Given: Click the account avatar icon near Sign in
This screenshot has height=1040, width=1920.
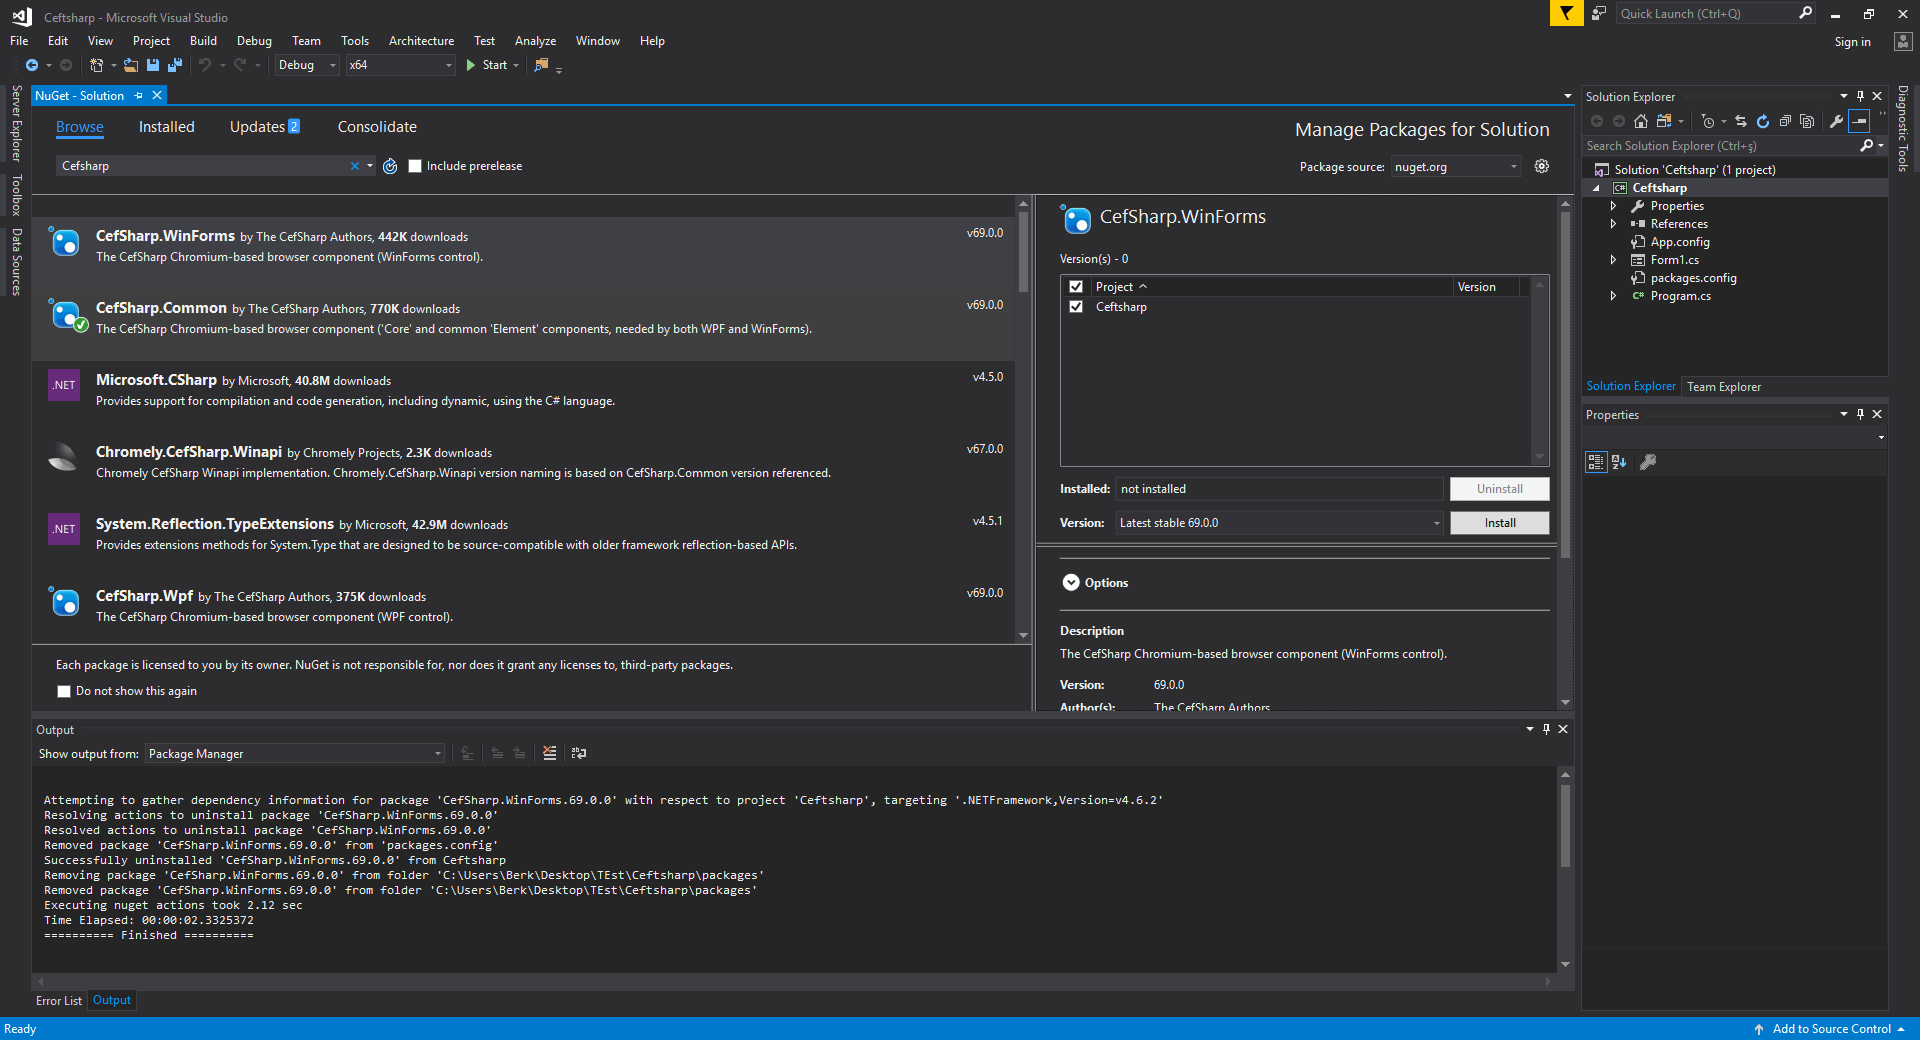Looking at the screenshot, I should 1903,41.
